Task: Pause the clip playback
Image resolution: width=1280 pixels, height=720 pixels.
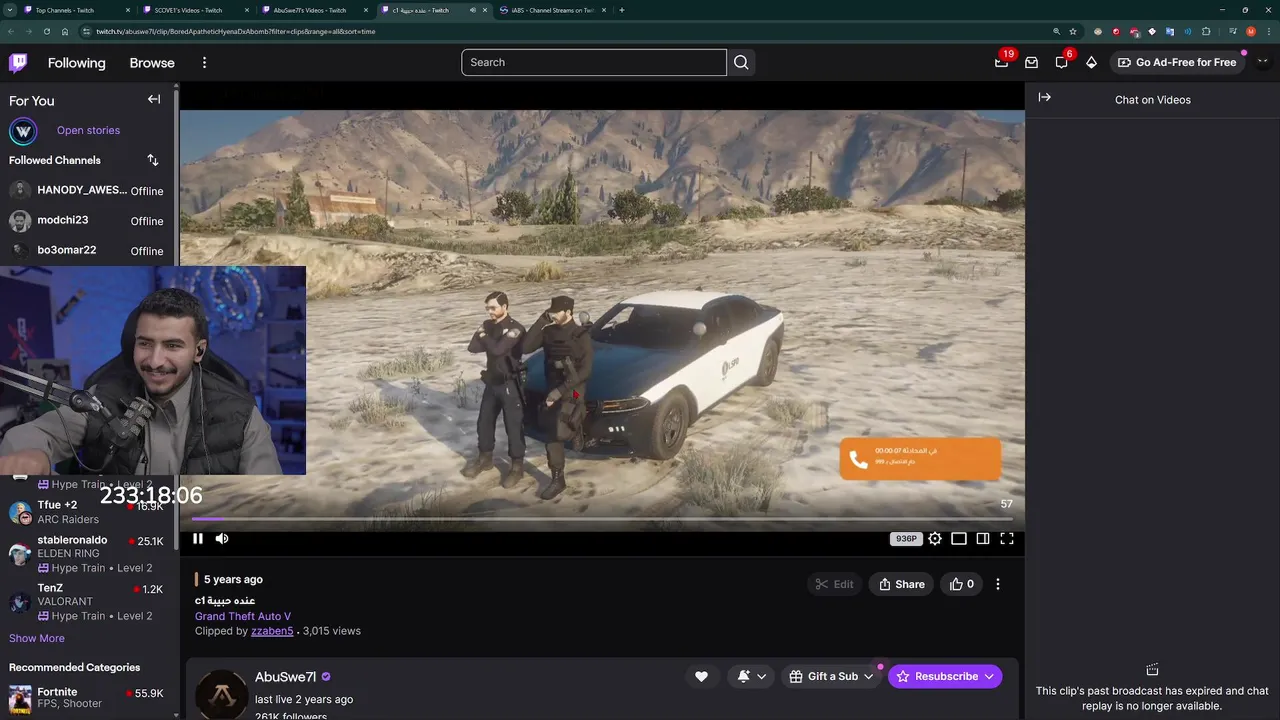Action: pyautogui.click(x=198, y=539)
